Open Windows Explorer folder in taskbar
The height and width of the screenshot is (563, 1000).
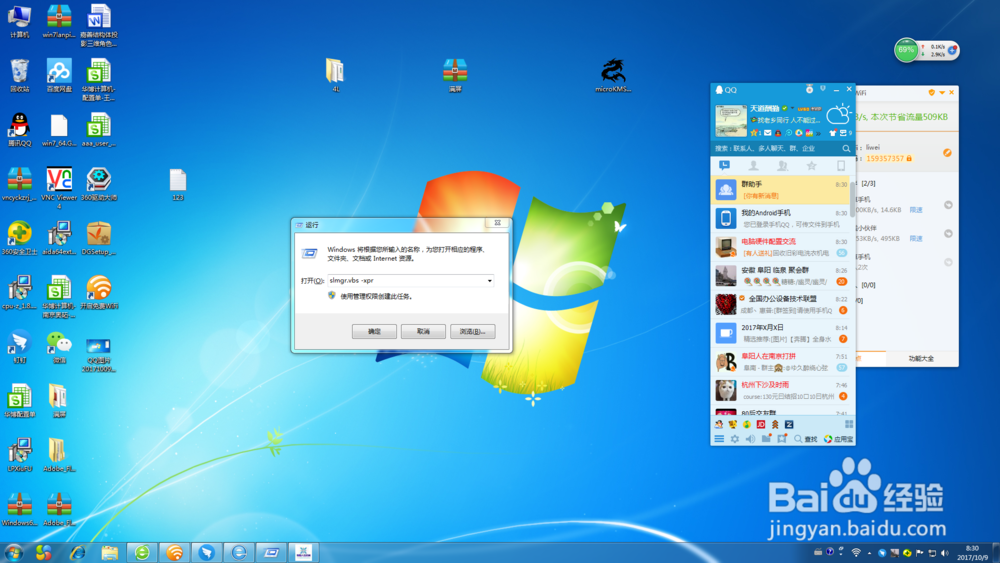110,552
